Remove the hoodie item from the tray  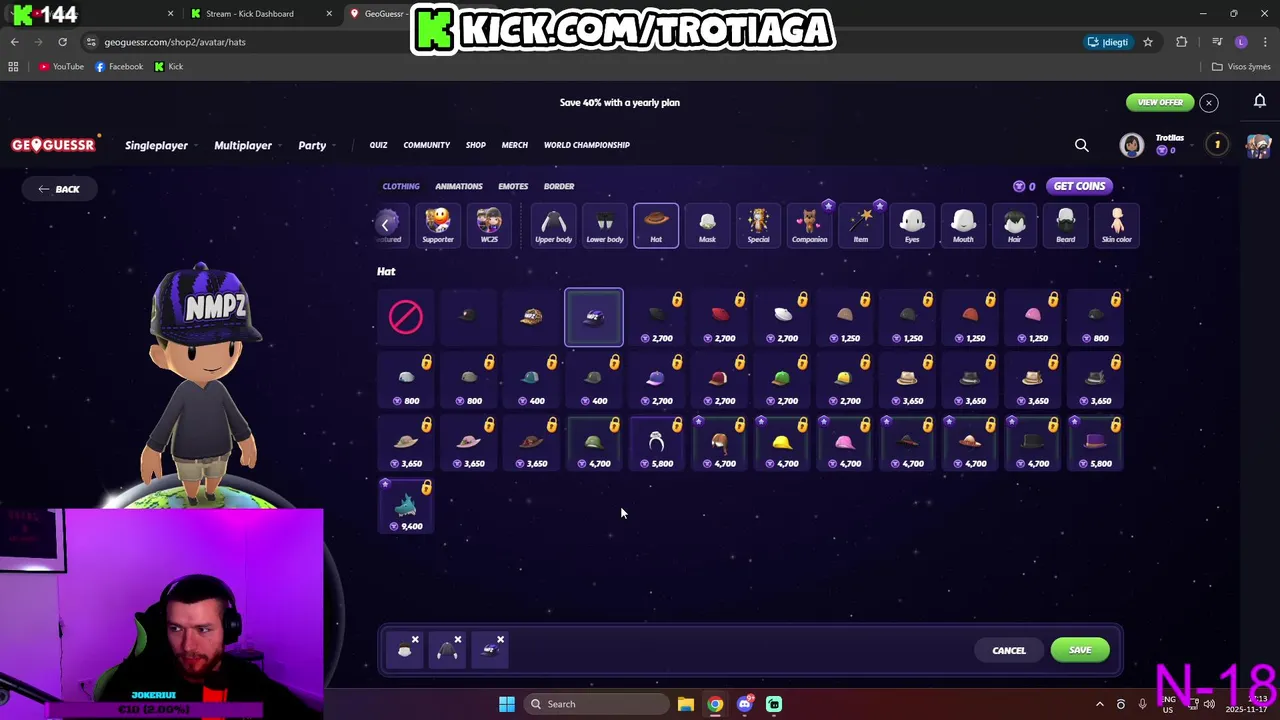click(458, 640)
